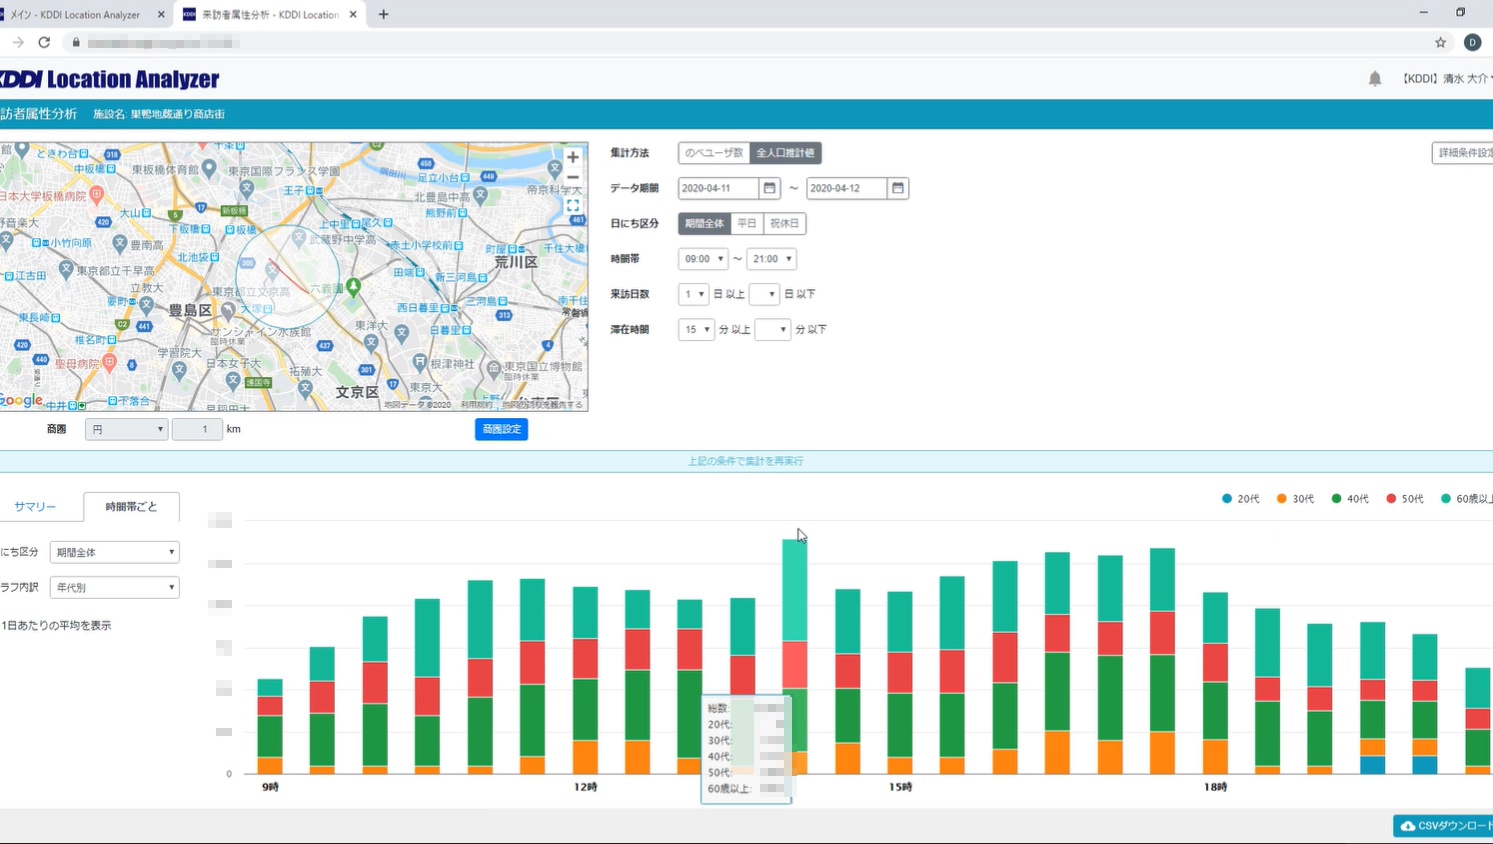Click the 12時 axis label

point(585,787)
